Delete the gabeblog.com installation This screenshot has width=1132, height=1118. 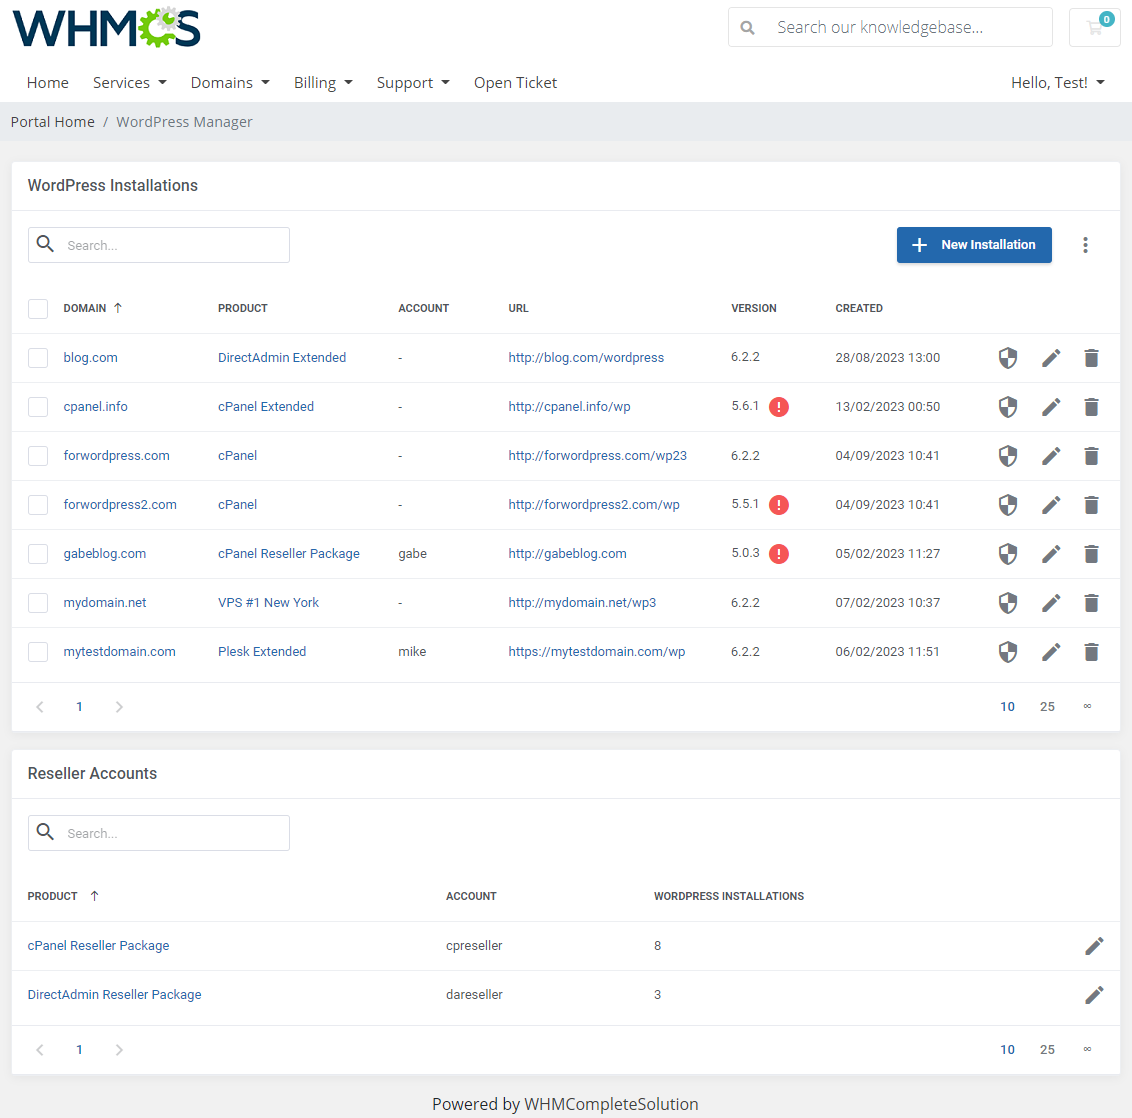pos(1091,553)
